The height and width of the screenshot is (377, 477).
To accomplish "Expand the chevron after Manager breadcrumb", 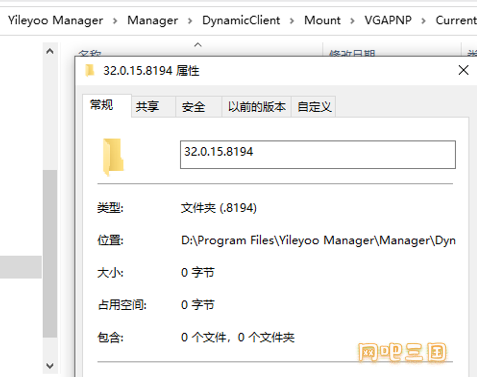I will (190, 21).
